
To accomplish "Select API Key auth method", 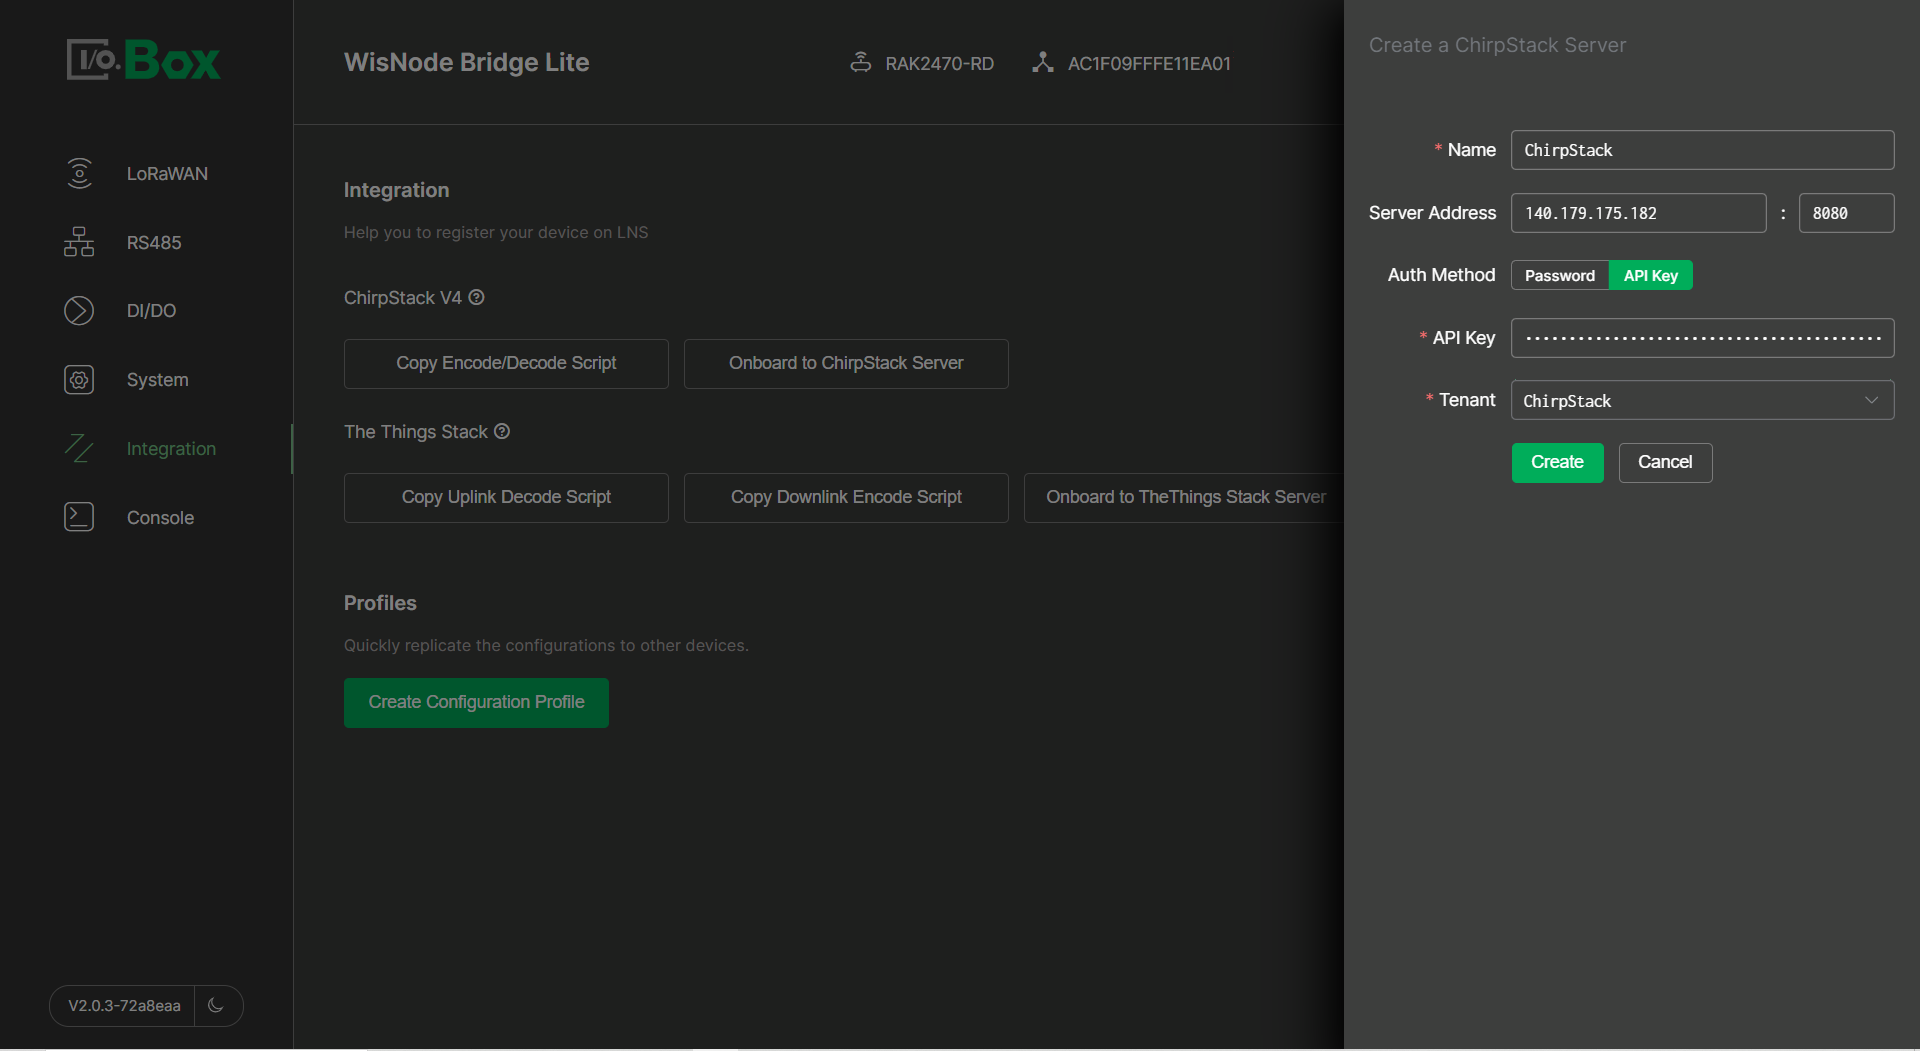I will (x=1650, y=275).
